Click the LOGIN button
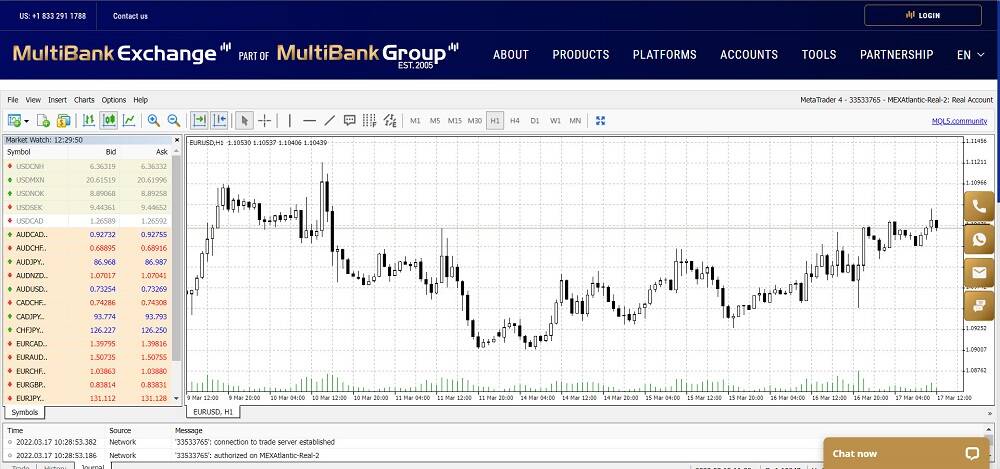Image resolution: width=1000 pixels, height=469 pixels. pyautogui.click(x=923, y=15)
